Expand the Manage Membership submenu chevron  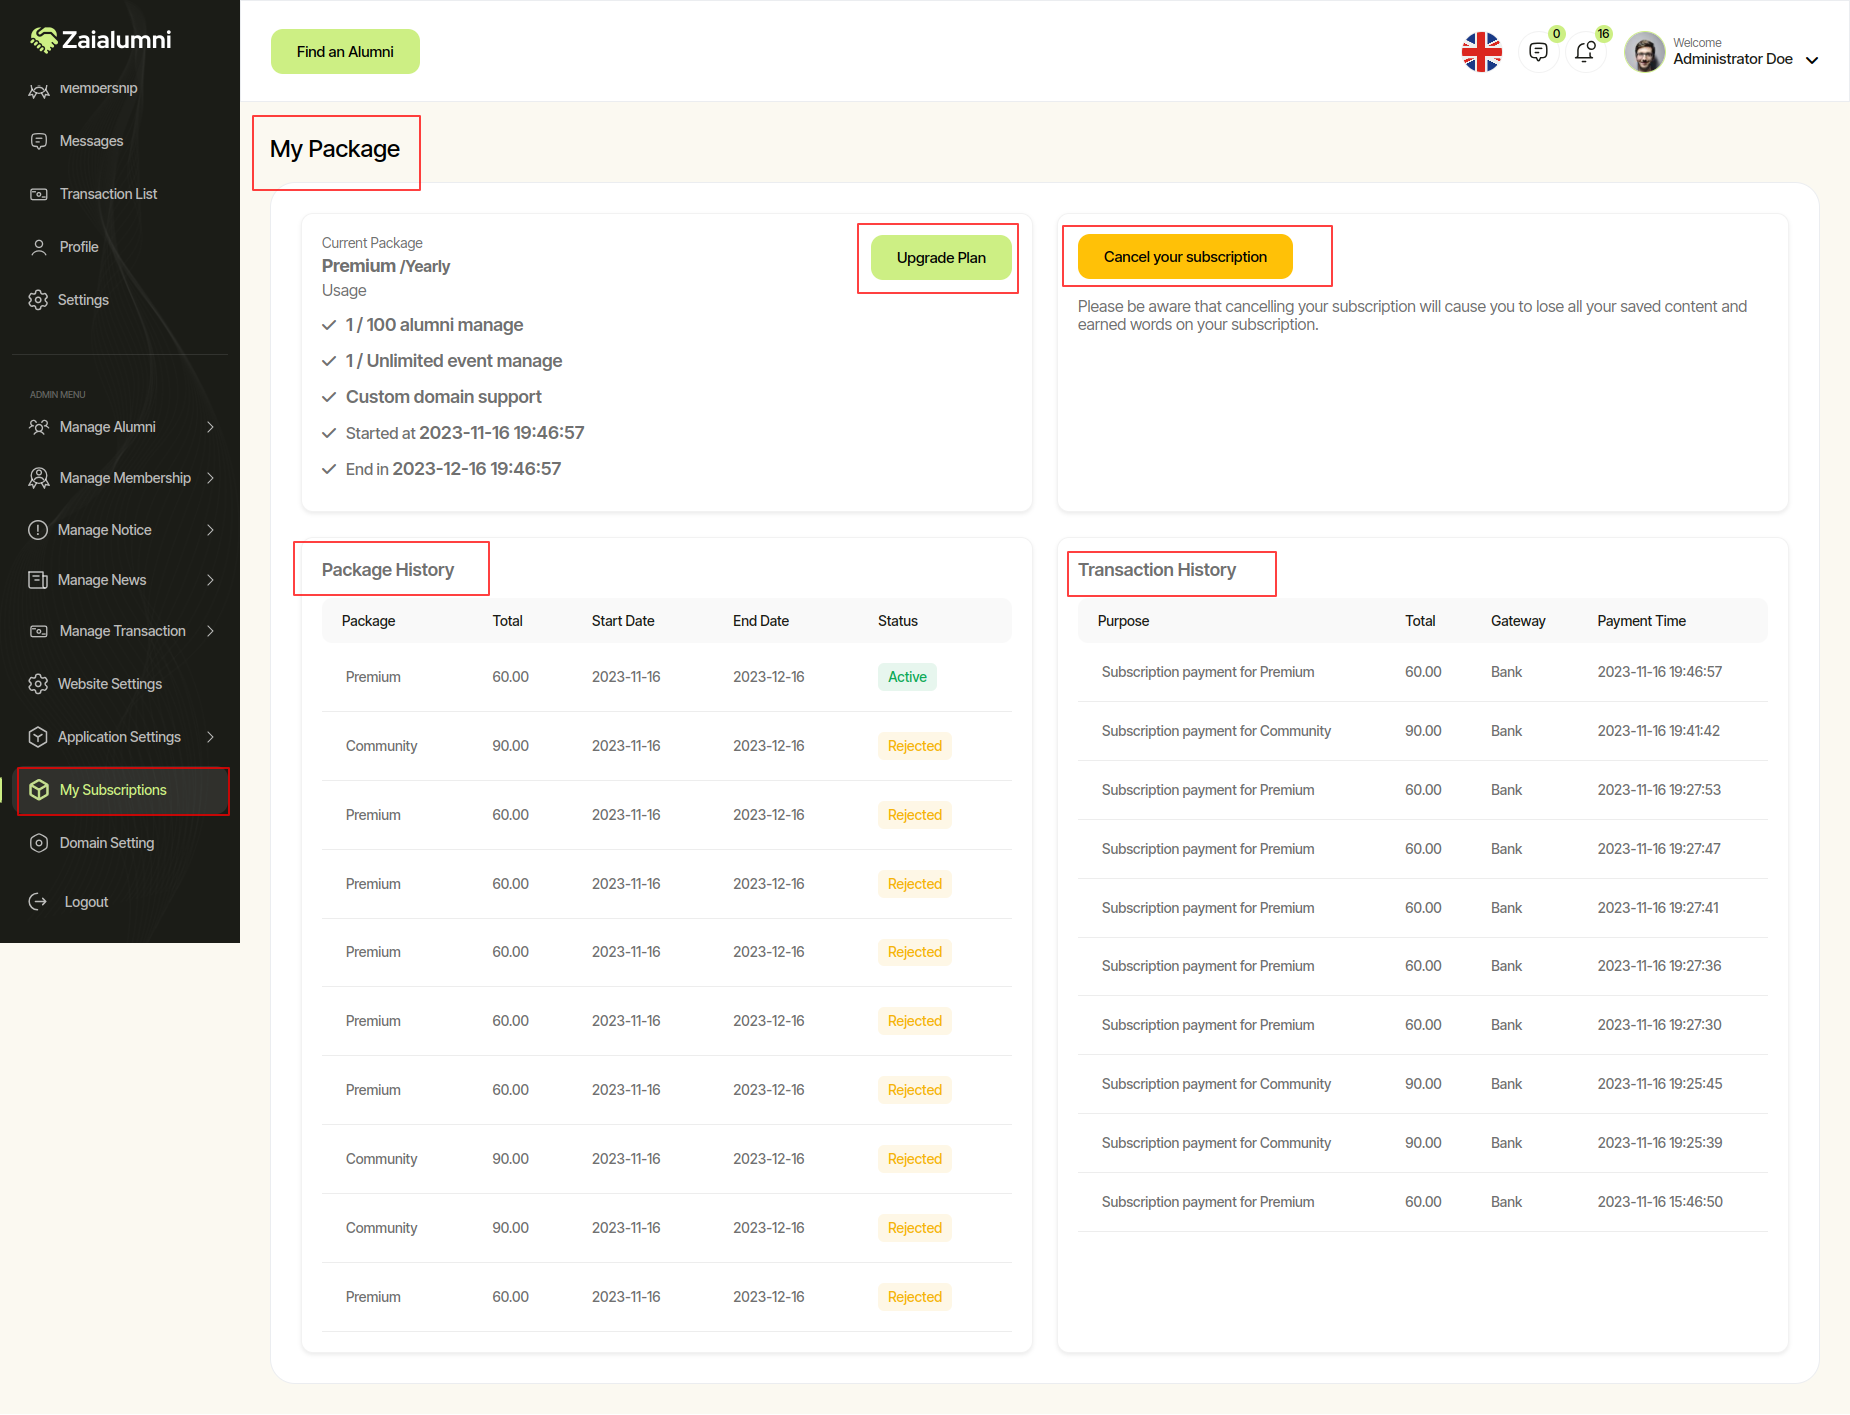point(210,478)
